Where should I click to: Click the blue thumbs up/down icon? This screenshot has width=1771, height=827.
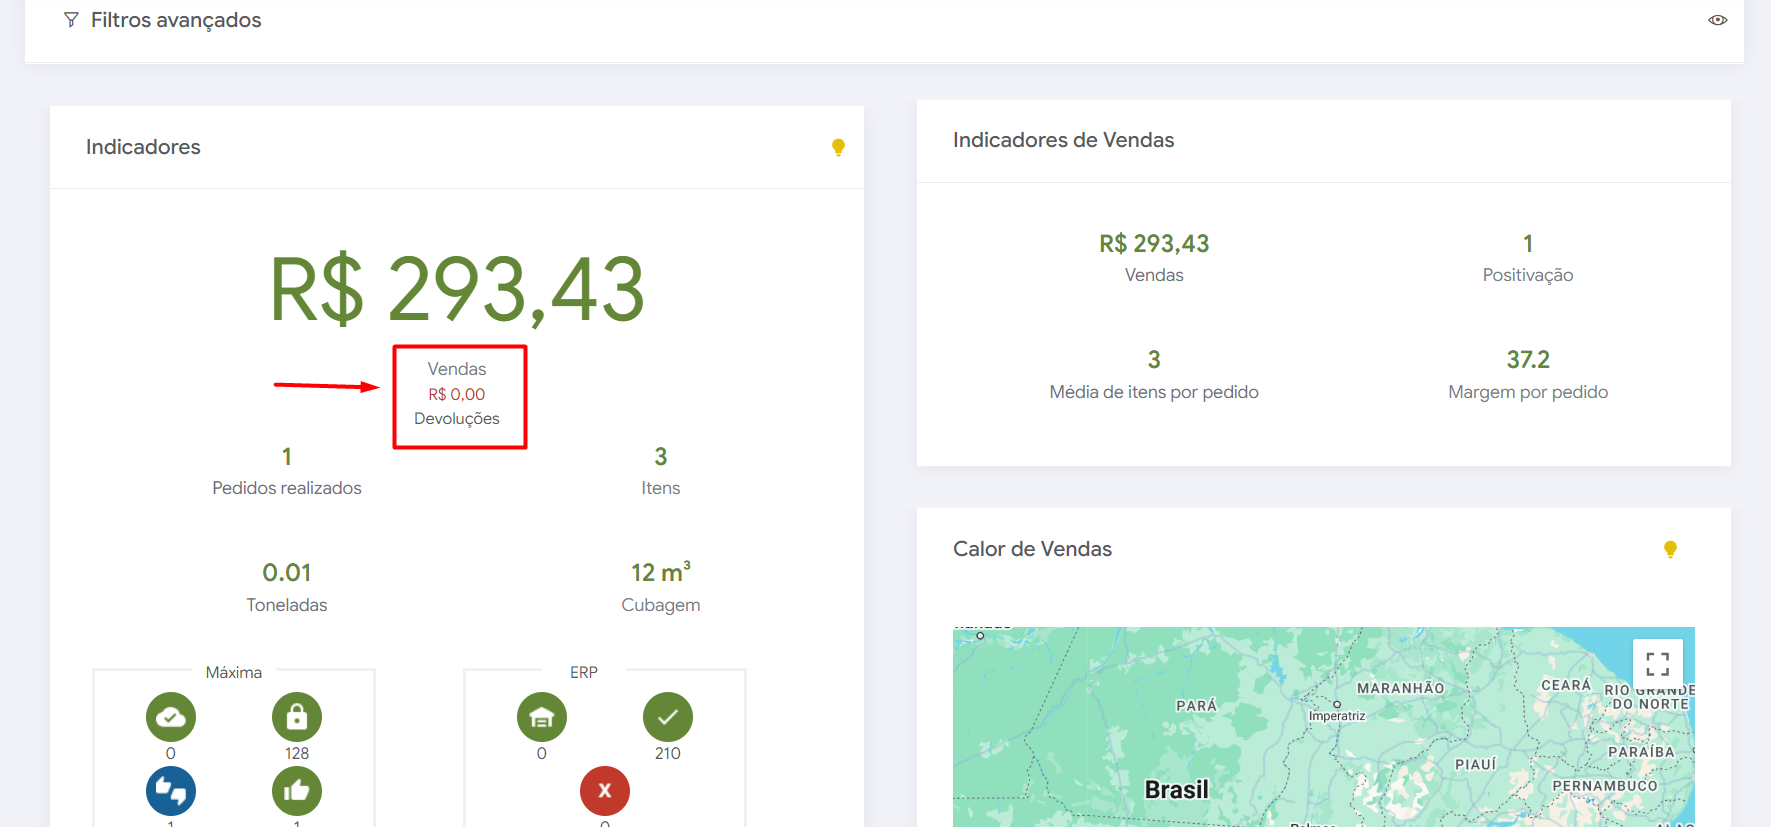point(171,791)
